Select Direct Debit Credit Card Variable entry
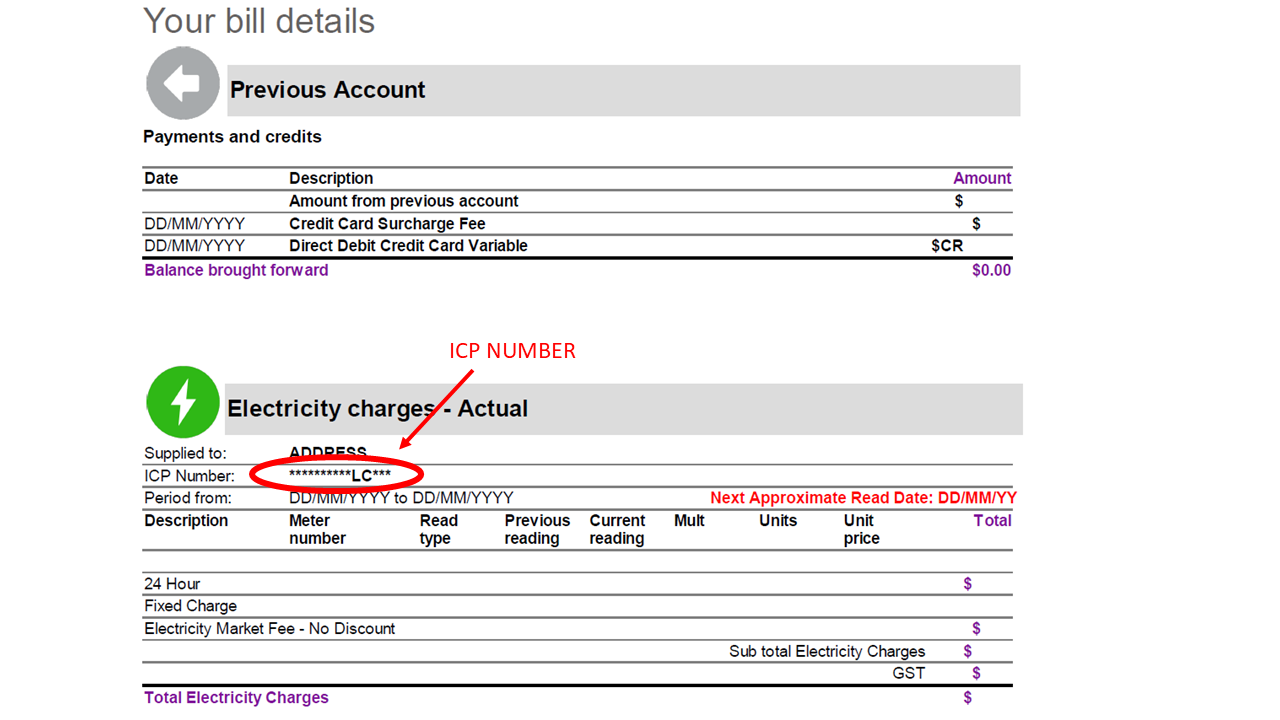 tap(408, 246)
